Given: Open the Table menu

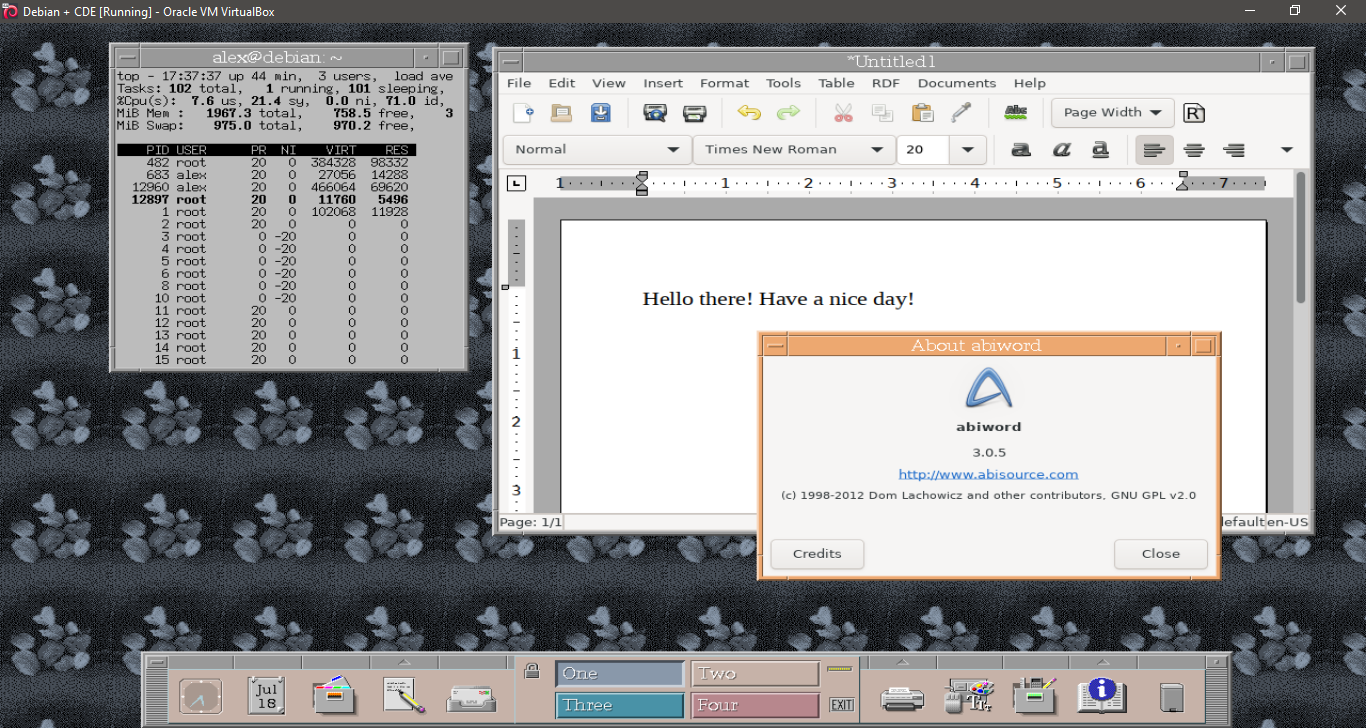Looking at the screenshot, I should (x=836, y=83).
